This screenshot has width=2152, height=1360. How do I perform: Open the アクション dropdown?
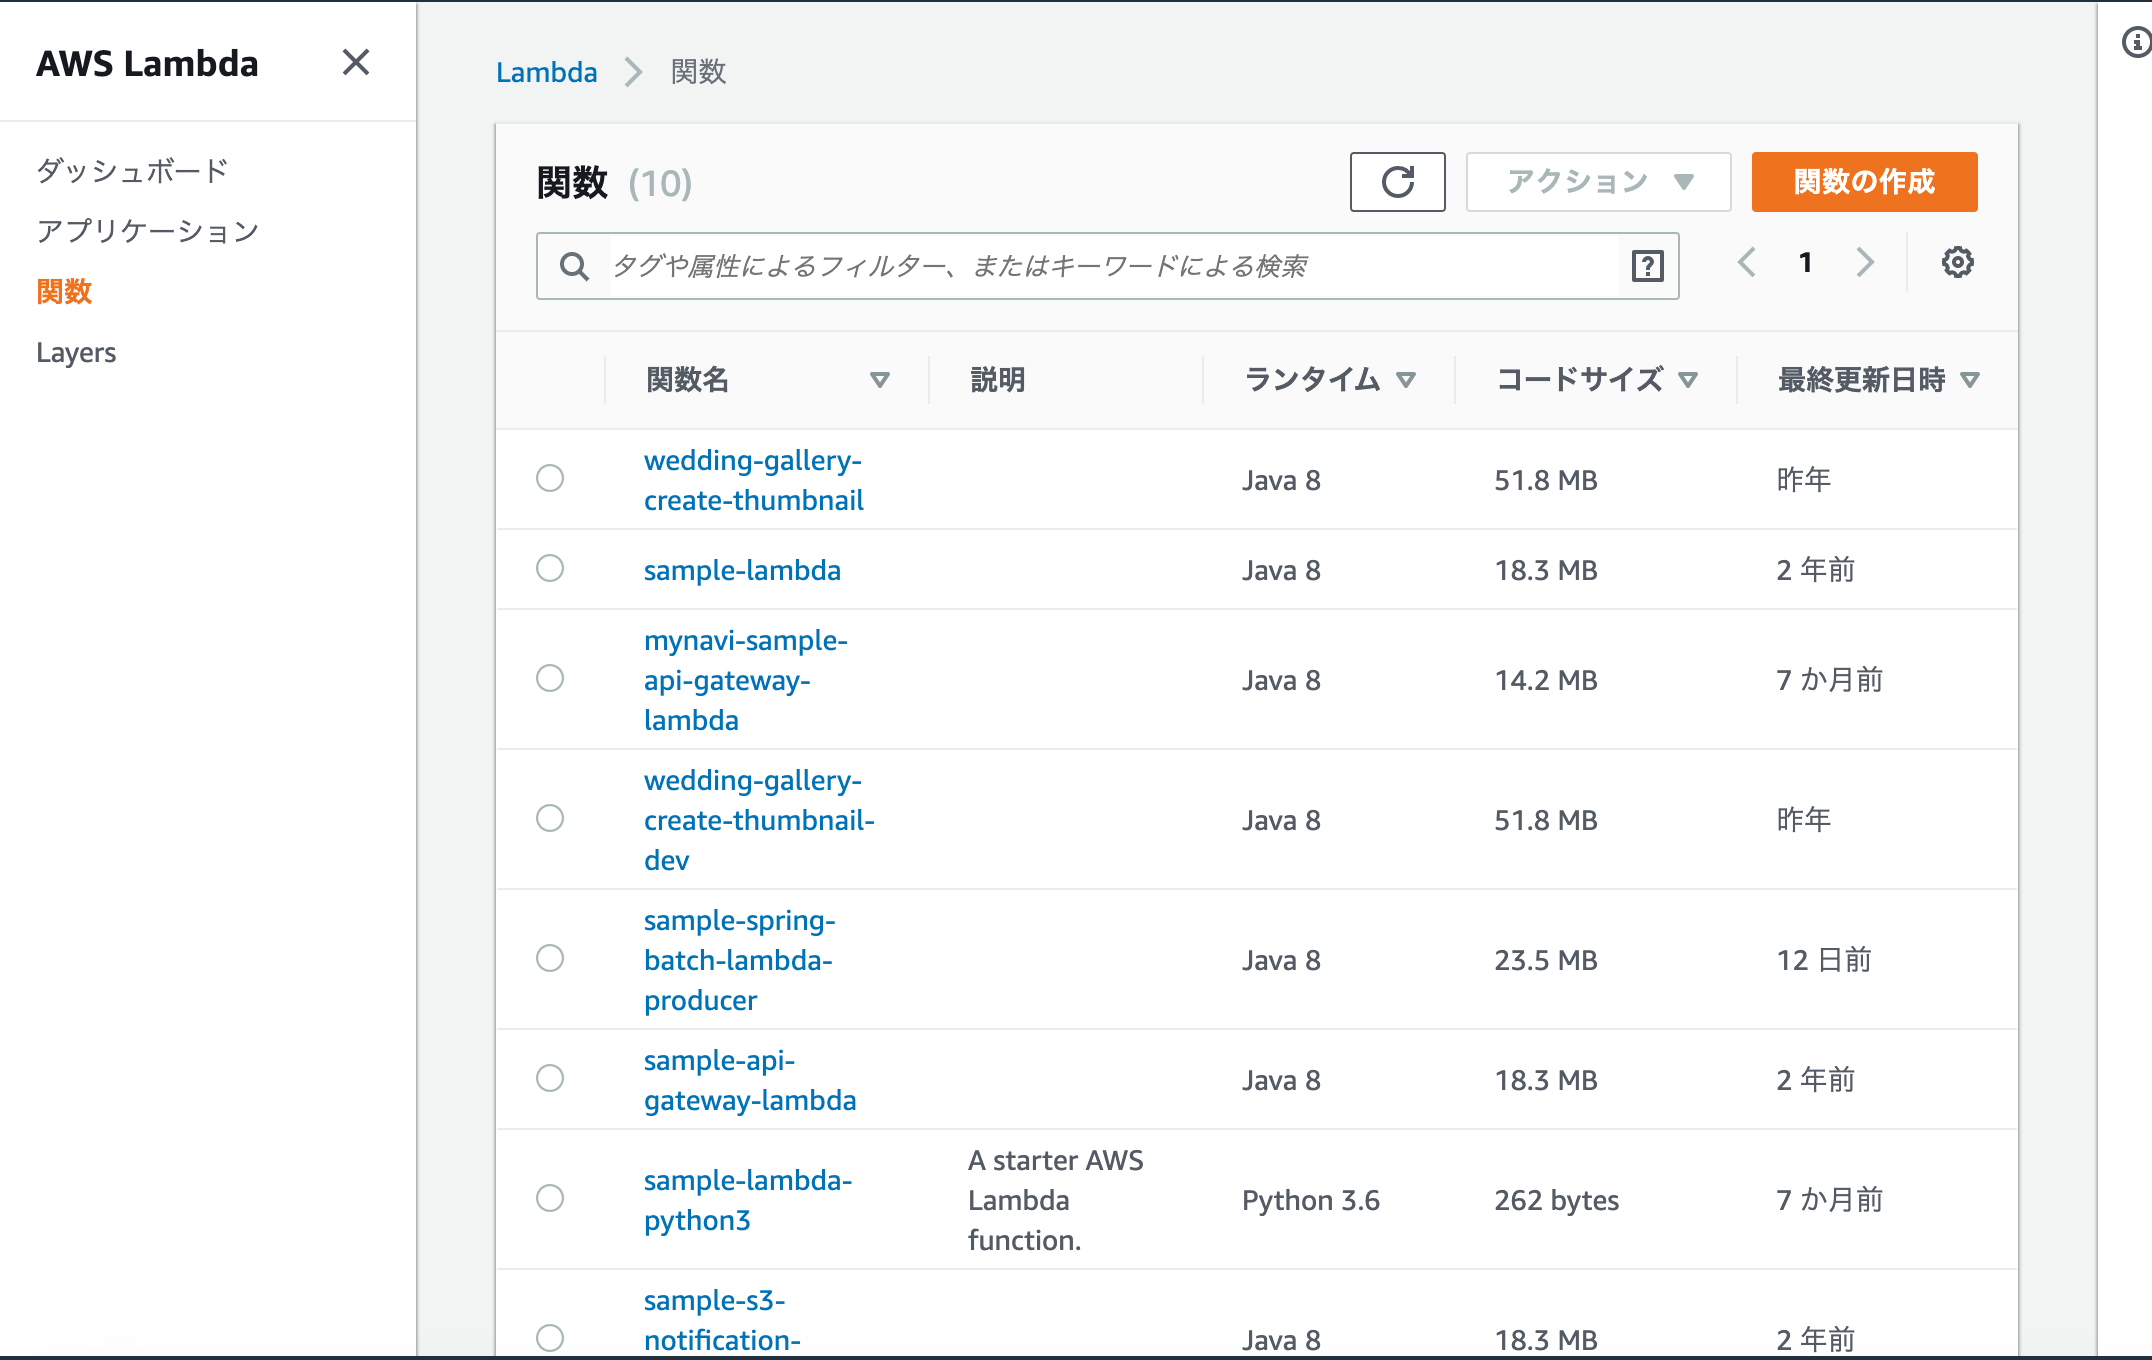pyautogui.click(x=1598, y=182)
